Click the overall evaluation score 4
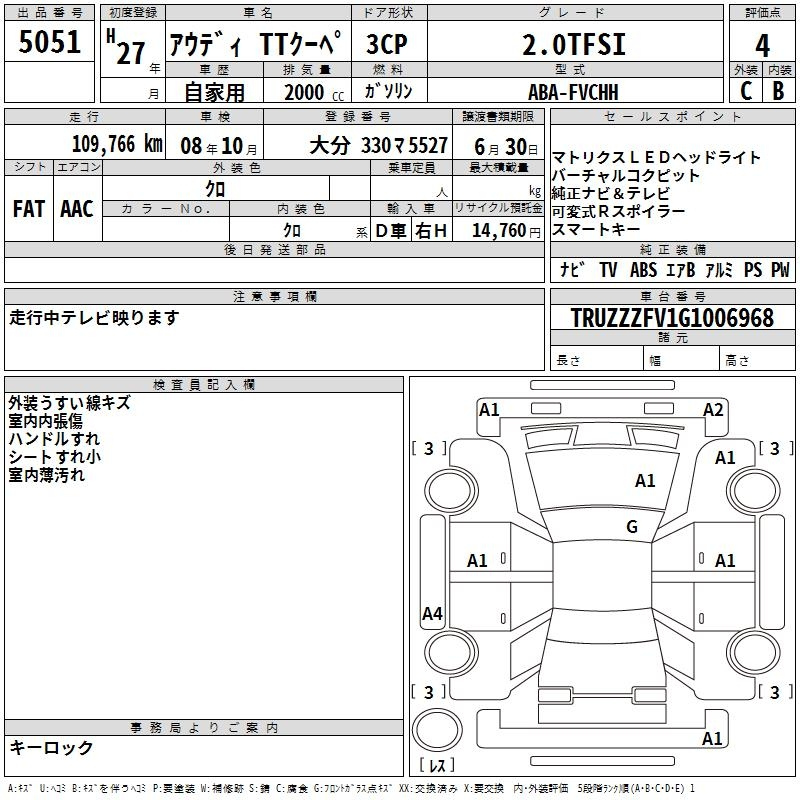The height and width of the screenshot is (800, 800). (762, 45)
